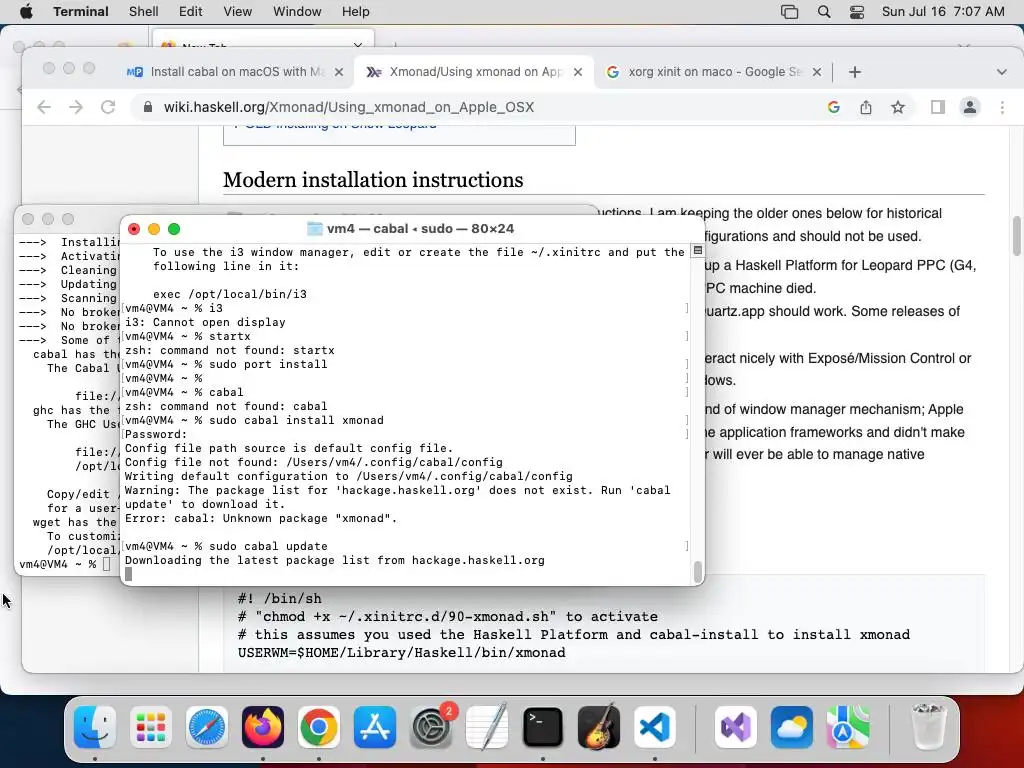The image size is (1024, 768).
Task: Open the Terminal app menu
Action: (81, 12)
